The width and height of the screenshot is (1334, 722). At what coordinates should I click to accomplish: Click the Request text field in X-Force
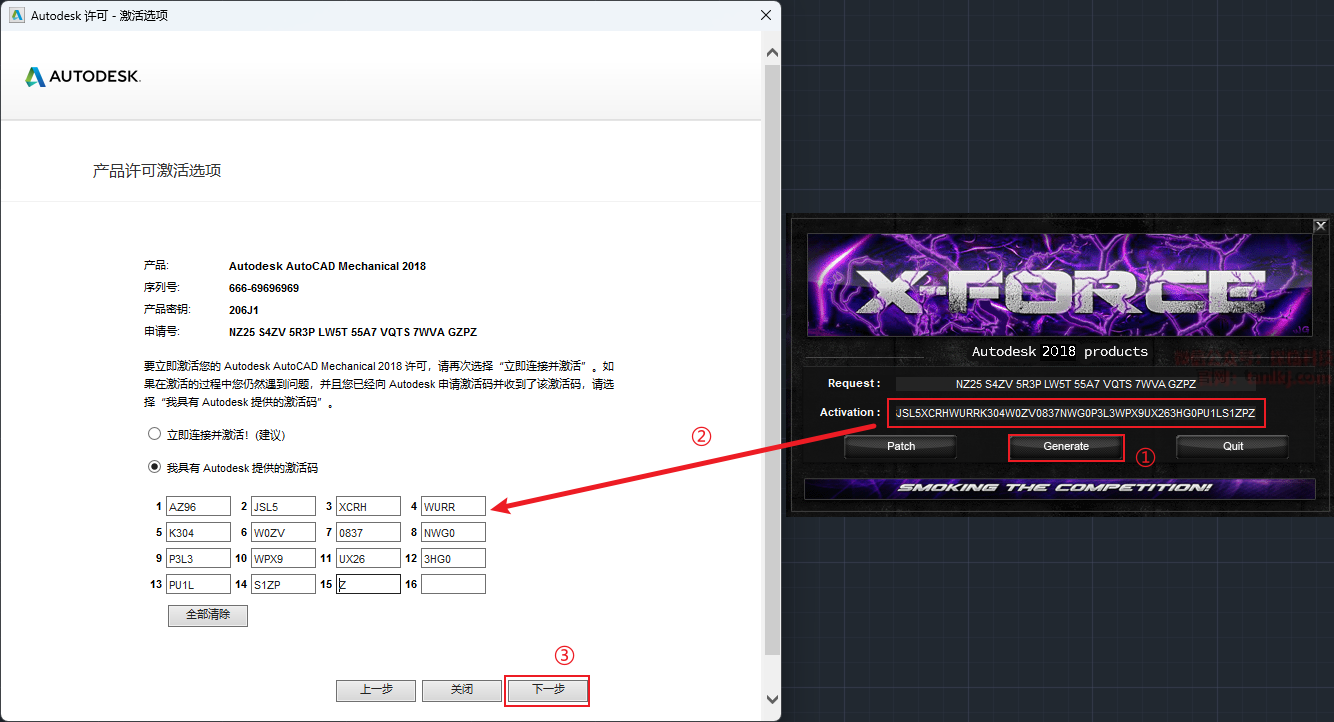1075,384
